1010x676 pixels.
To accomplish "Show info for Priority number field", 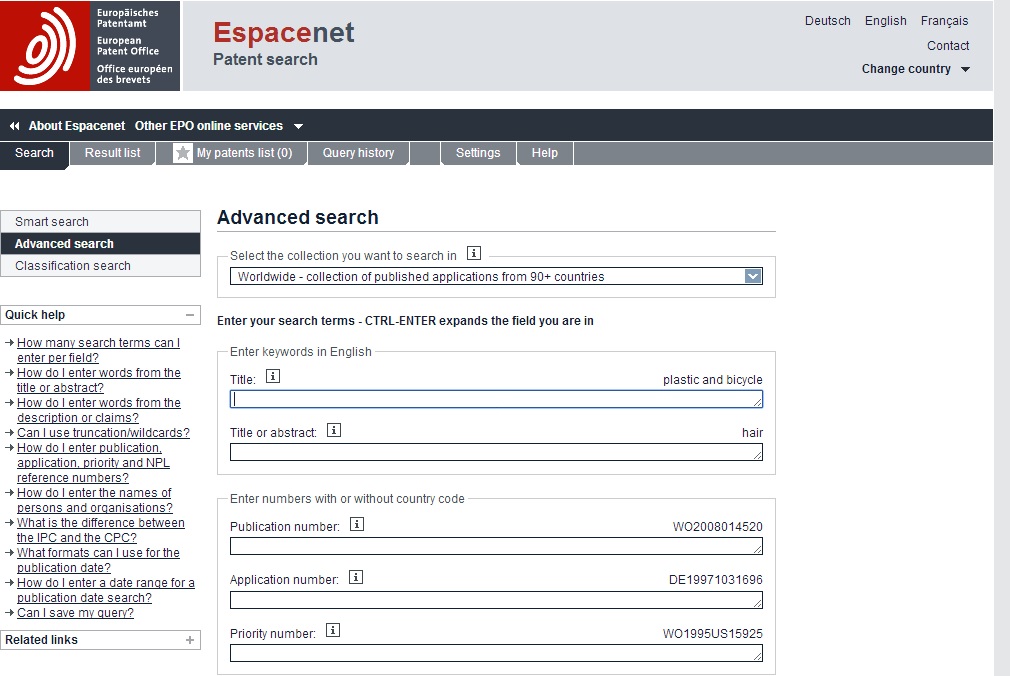I will tap(333, 630).
